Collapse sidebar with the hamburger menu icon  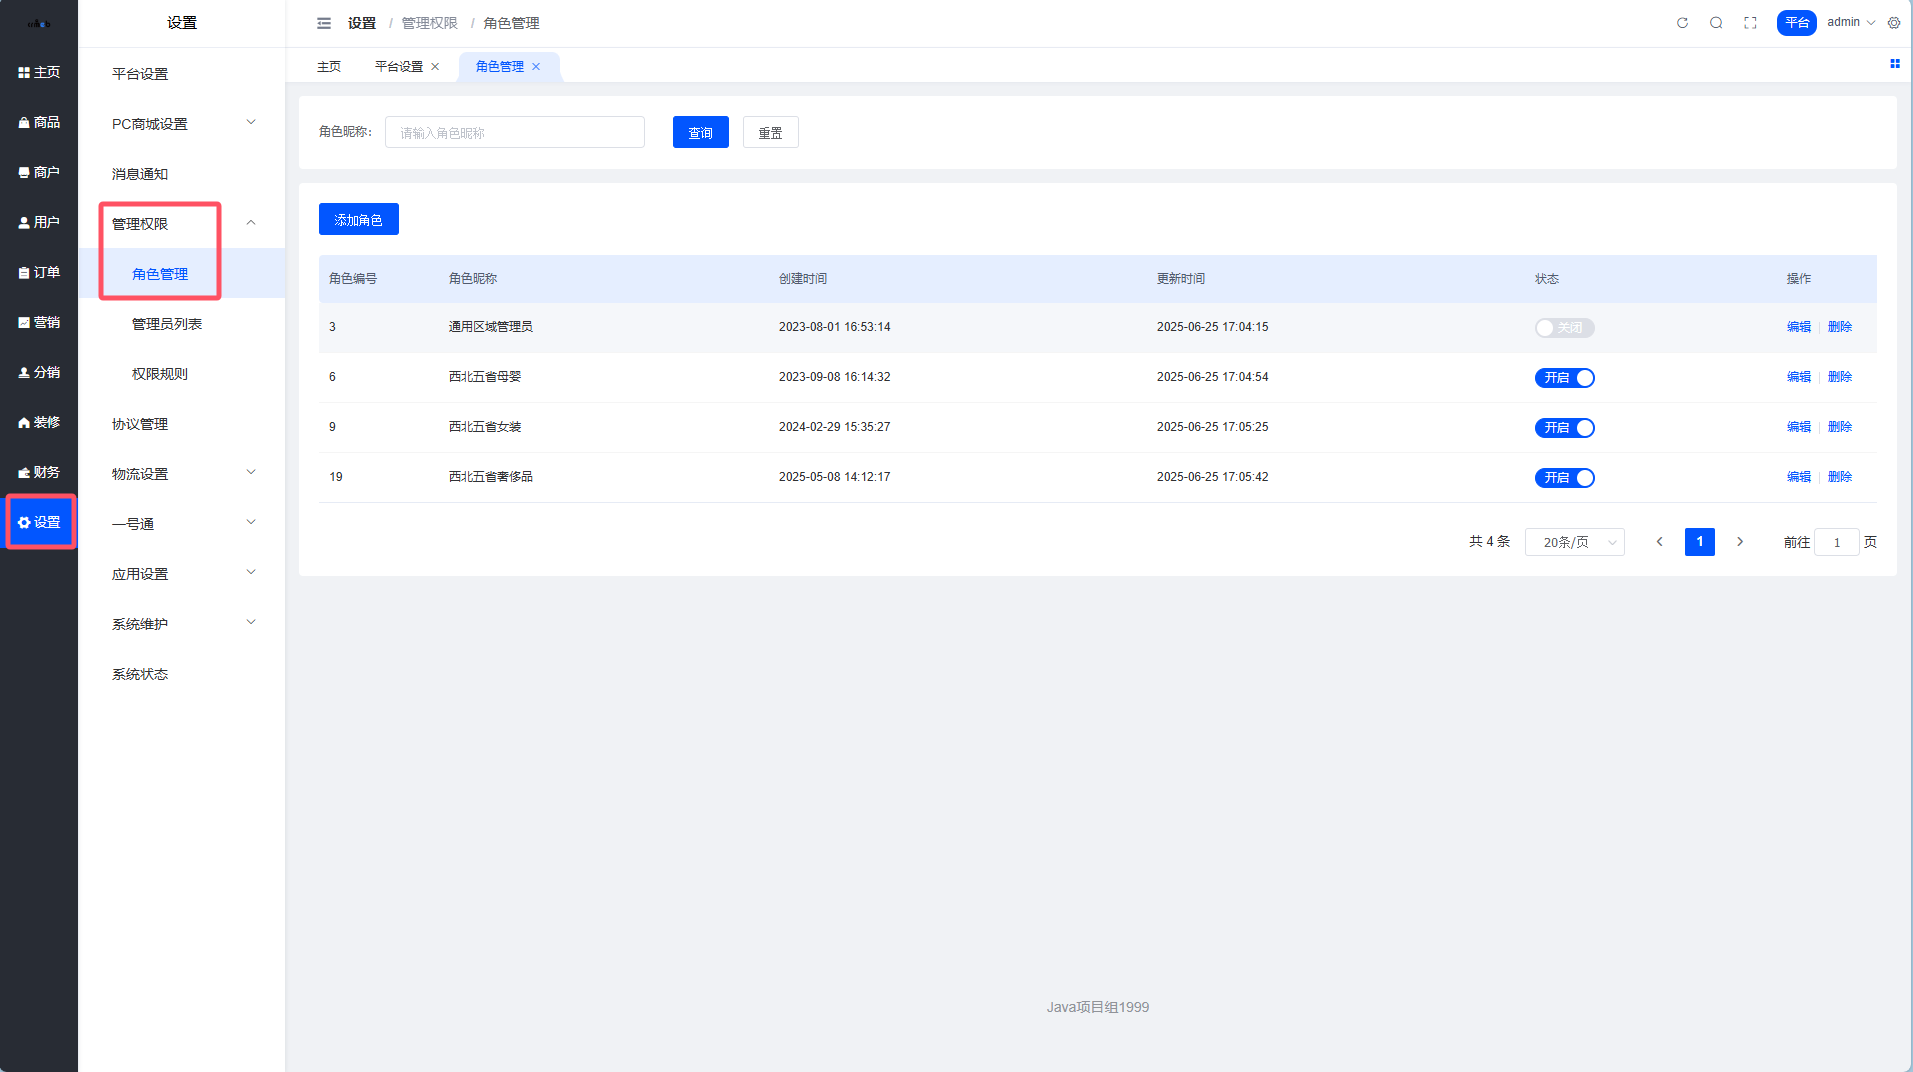click(x=324, y=23)
